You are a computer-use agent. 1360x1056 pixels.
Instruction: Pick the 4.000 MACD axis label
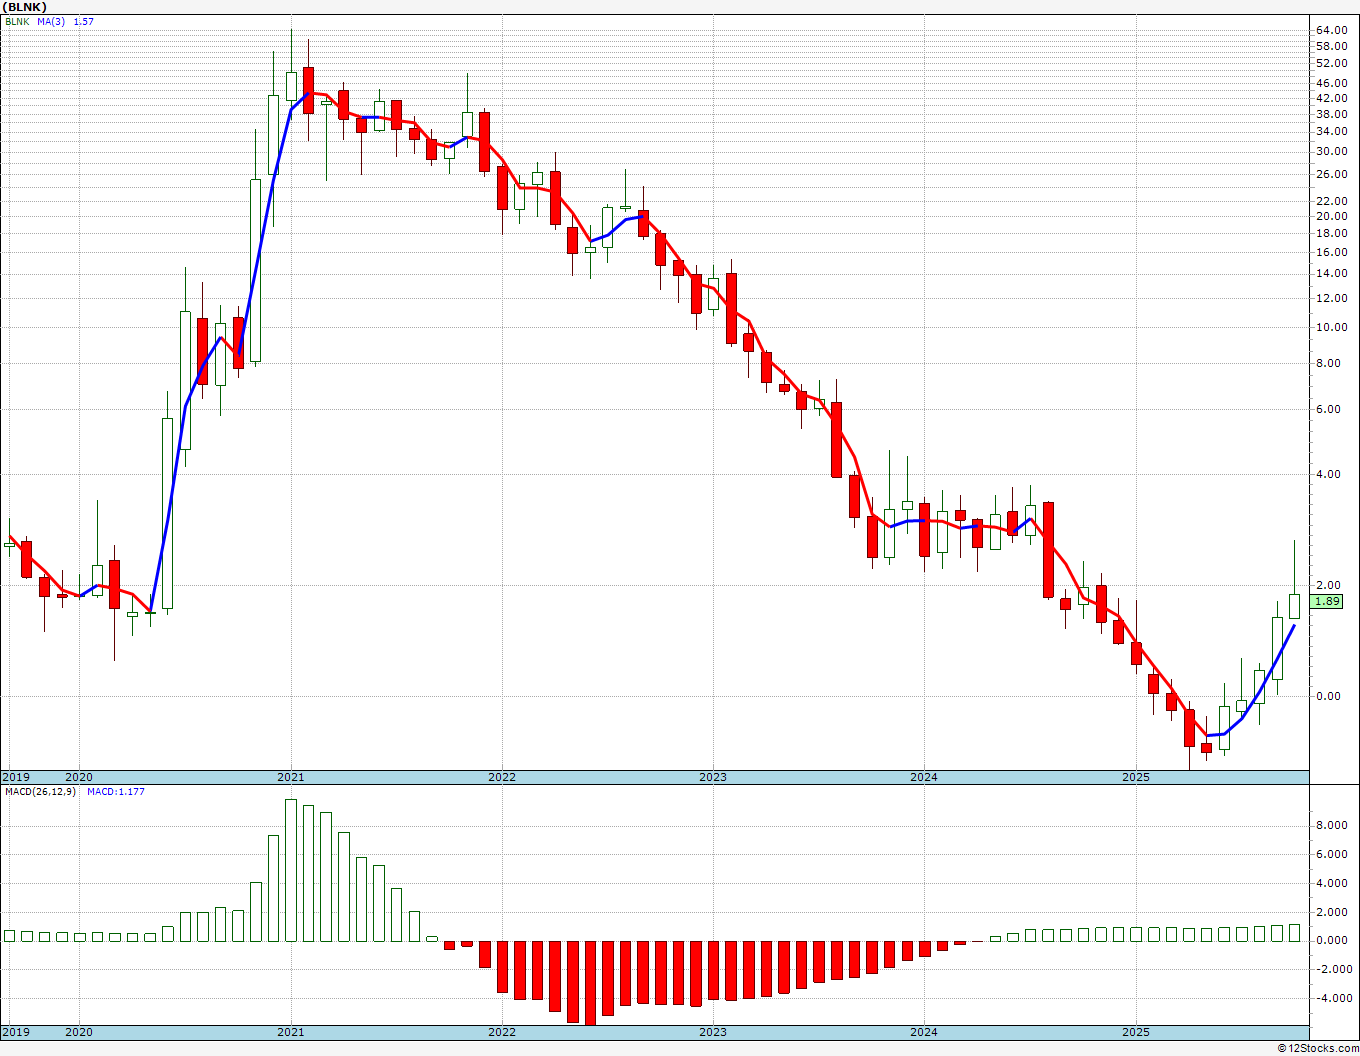coord(1334,883)
